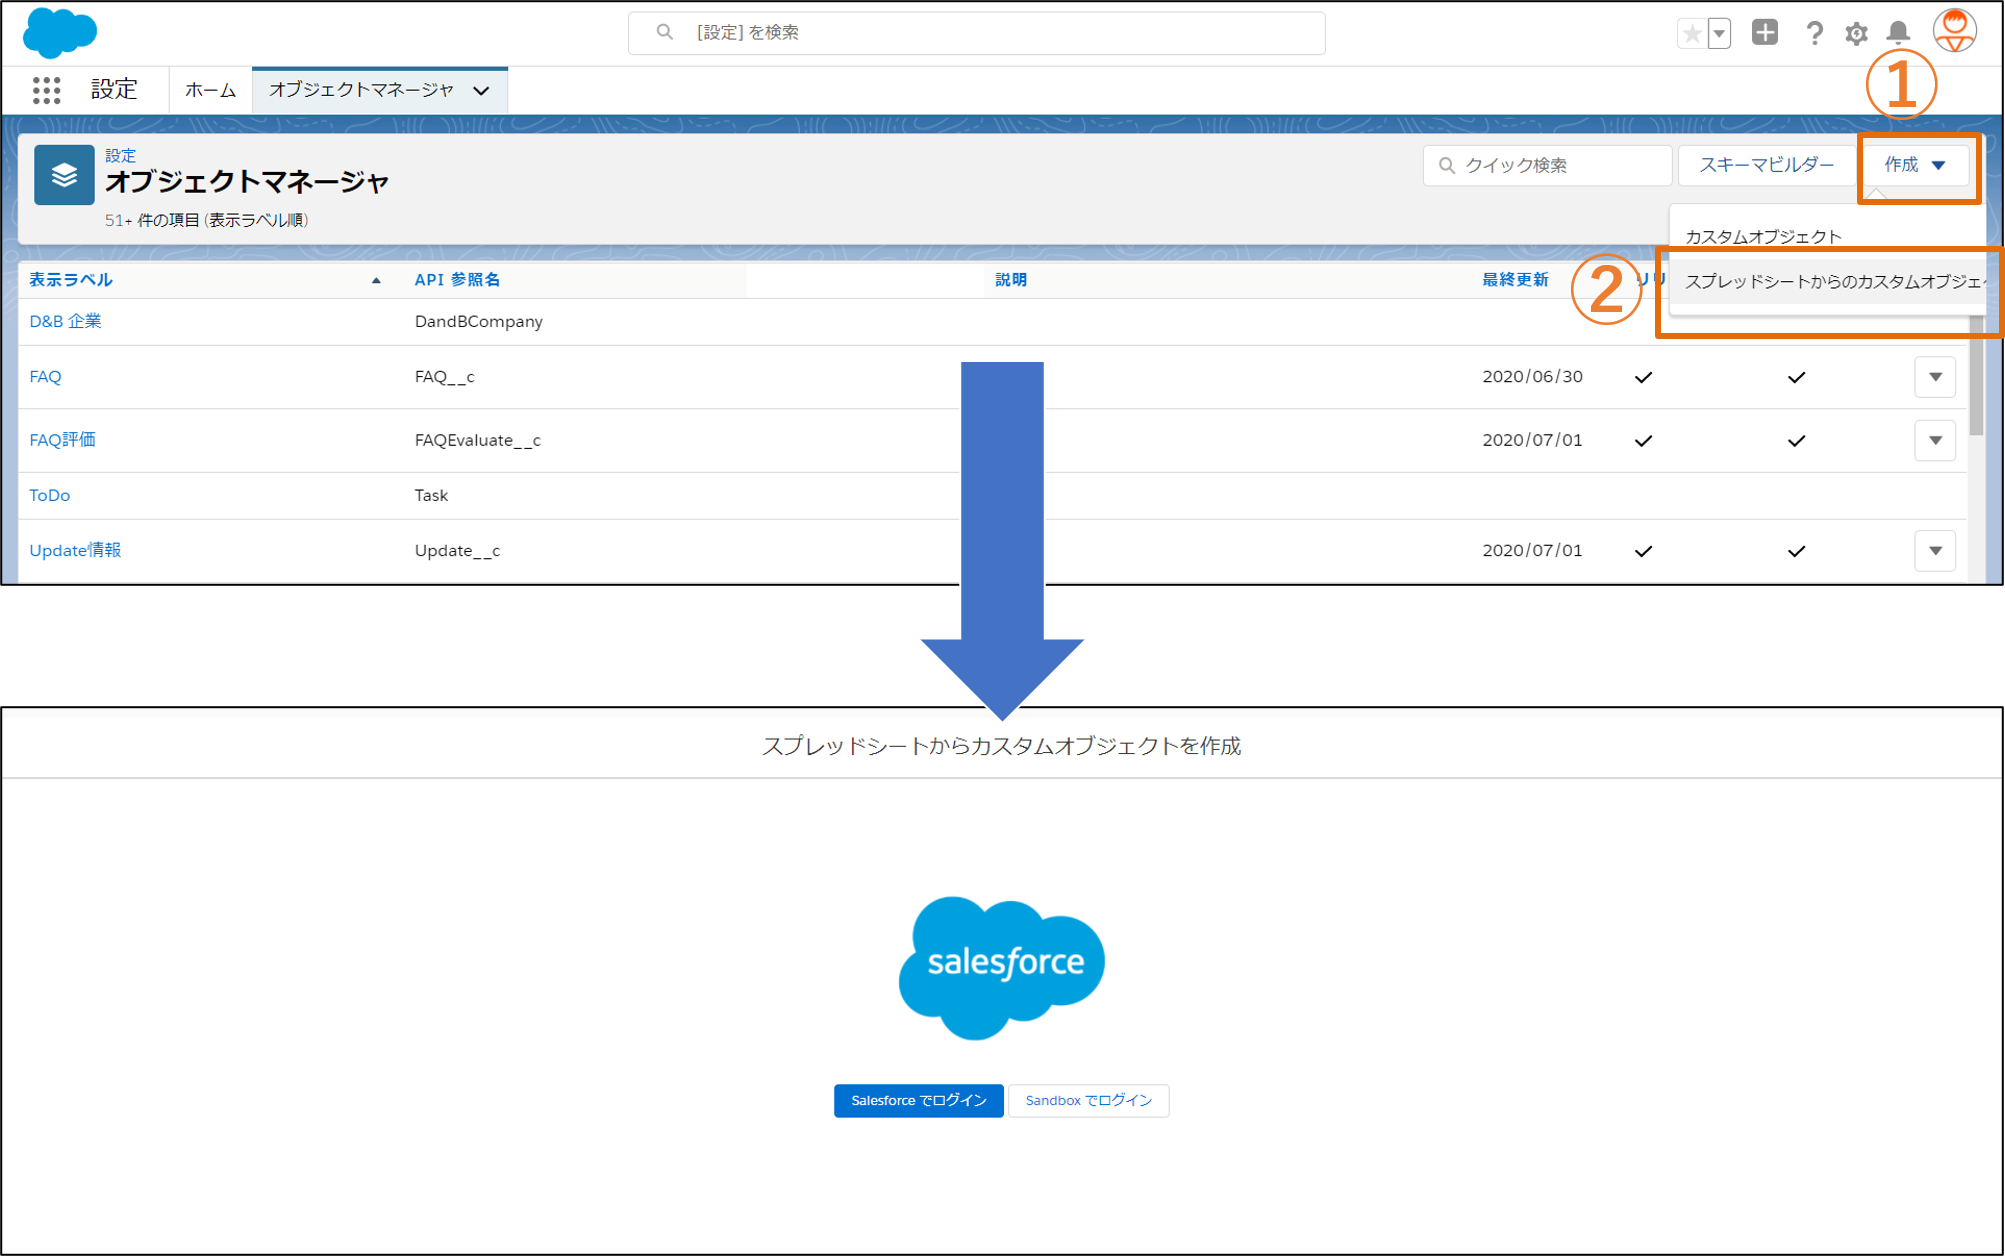Sort by the 最終更新 column header
Screen dimensions: 2005x1256
[1515, 280]
